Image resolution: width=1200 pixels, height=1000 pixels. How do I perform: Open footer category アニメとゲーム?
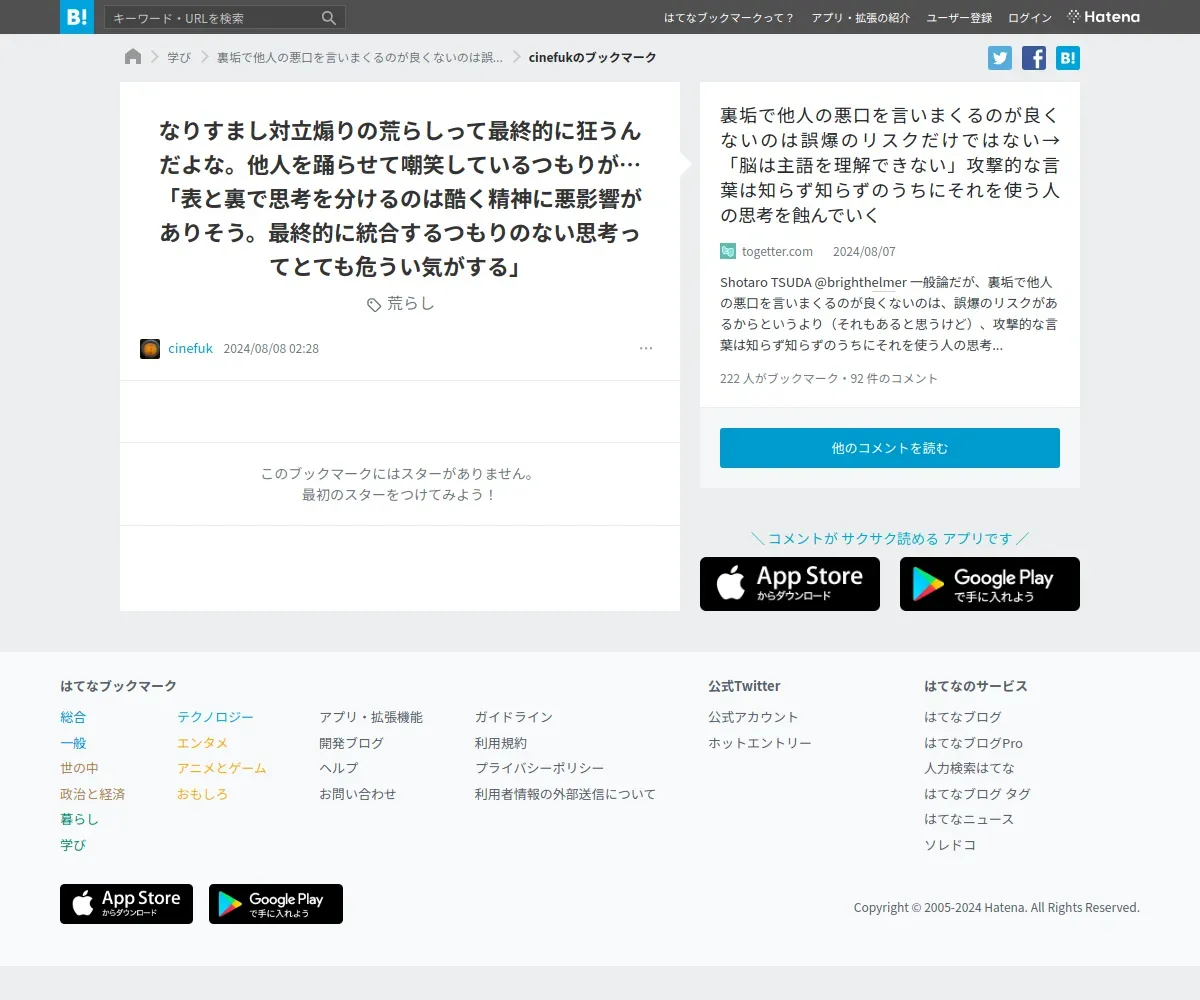pyautogui.click(x=222, y=768)
